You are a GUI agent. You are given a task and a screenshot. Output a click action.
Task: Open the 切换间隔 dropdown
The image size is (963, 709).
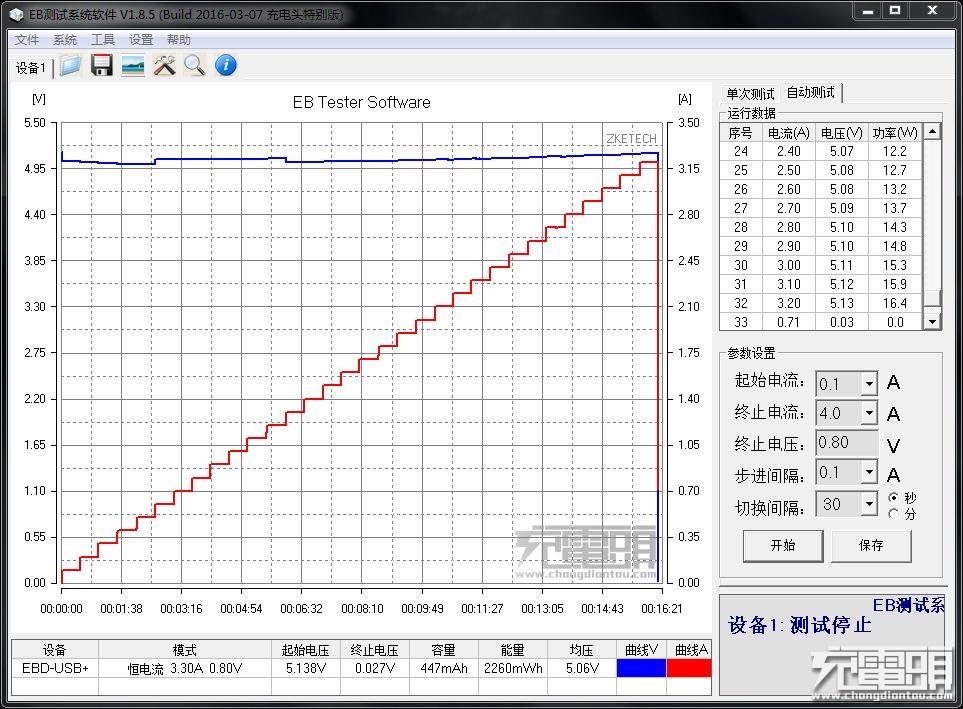868,505
